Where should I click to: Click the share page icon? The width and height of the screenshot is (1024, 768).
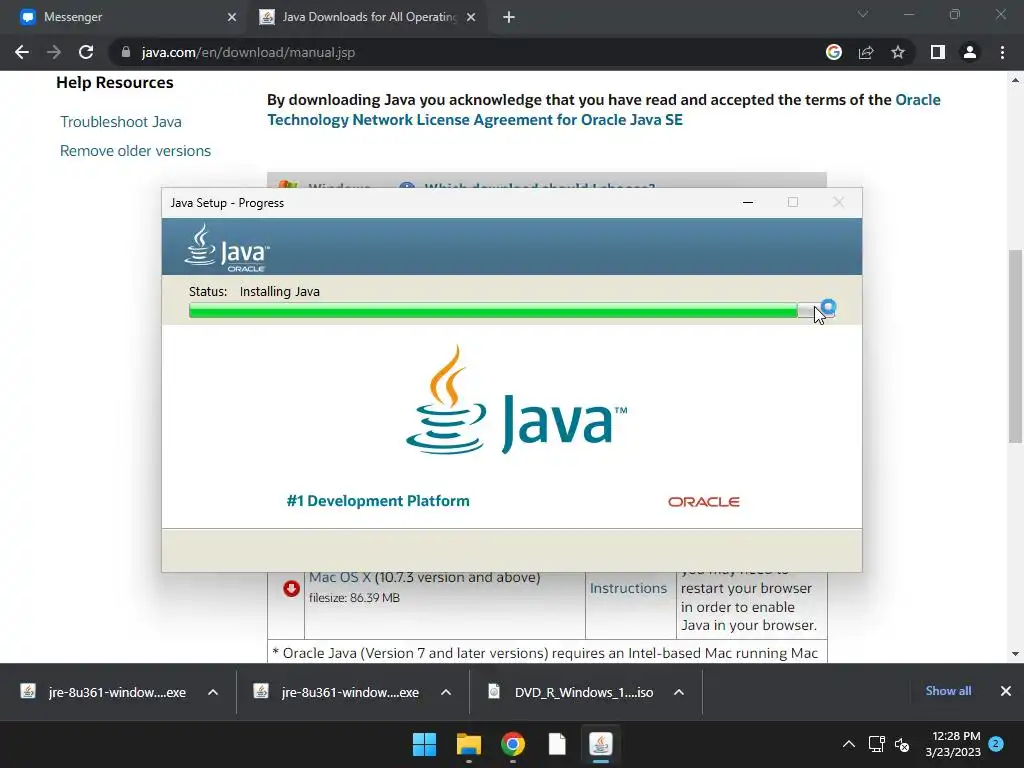(x=866, y=52)
